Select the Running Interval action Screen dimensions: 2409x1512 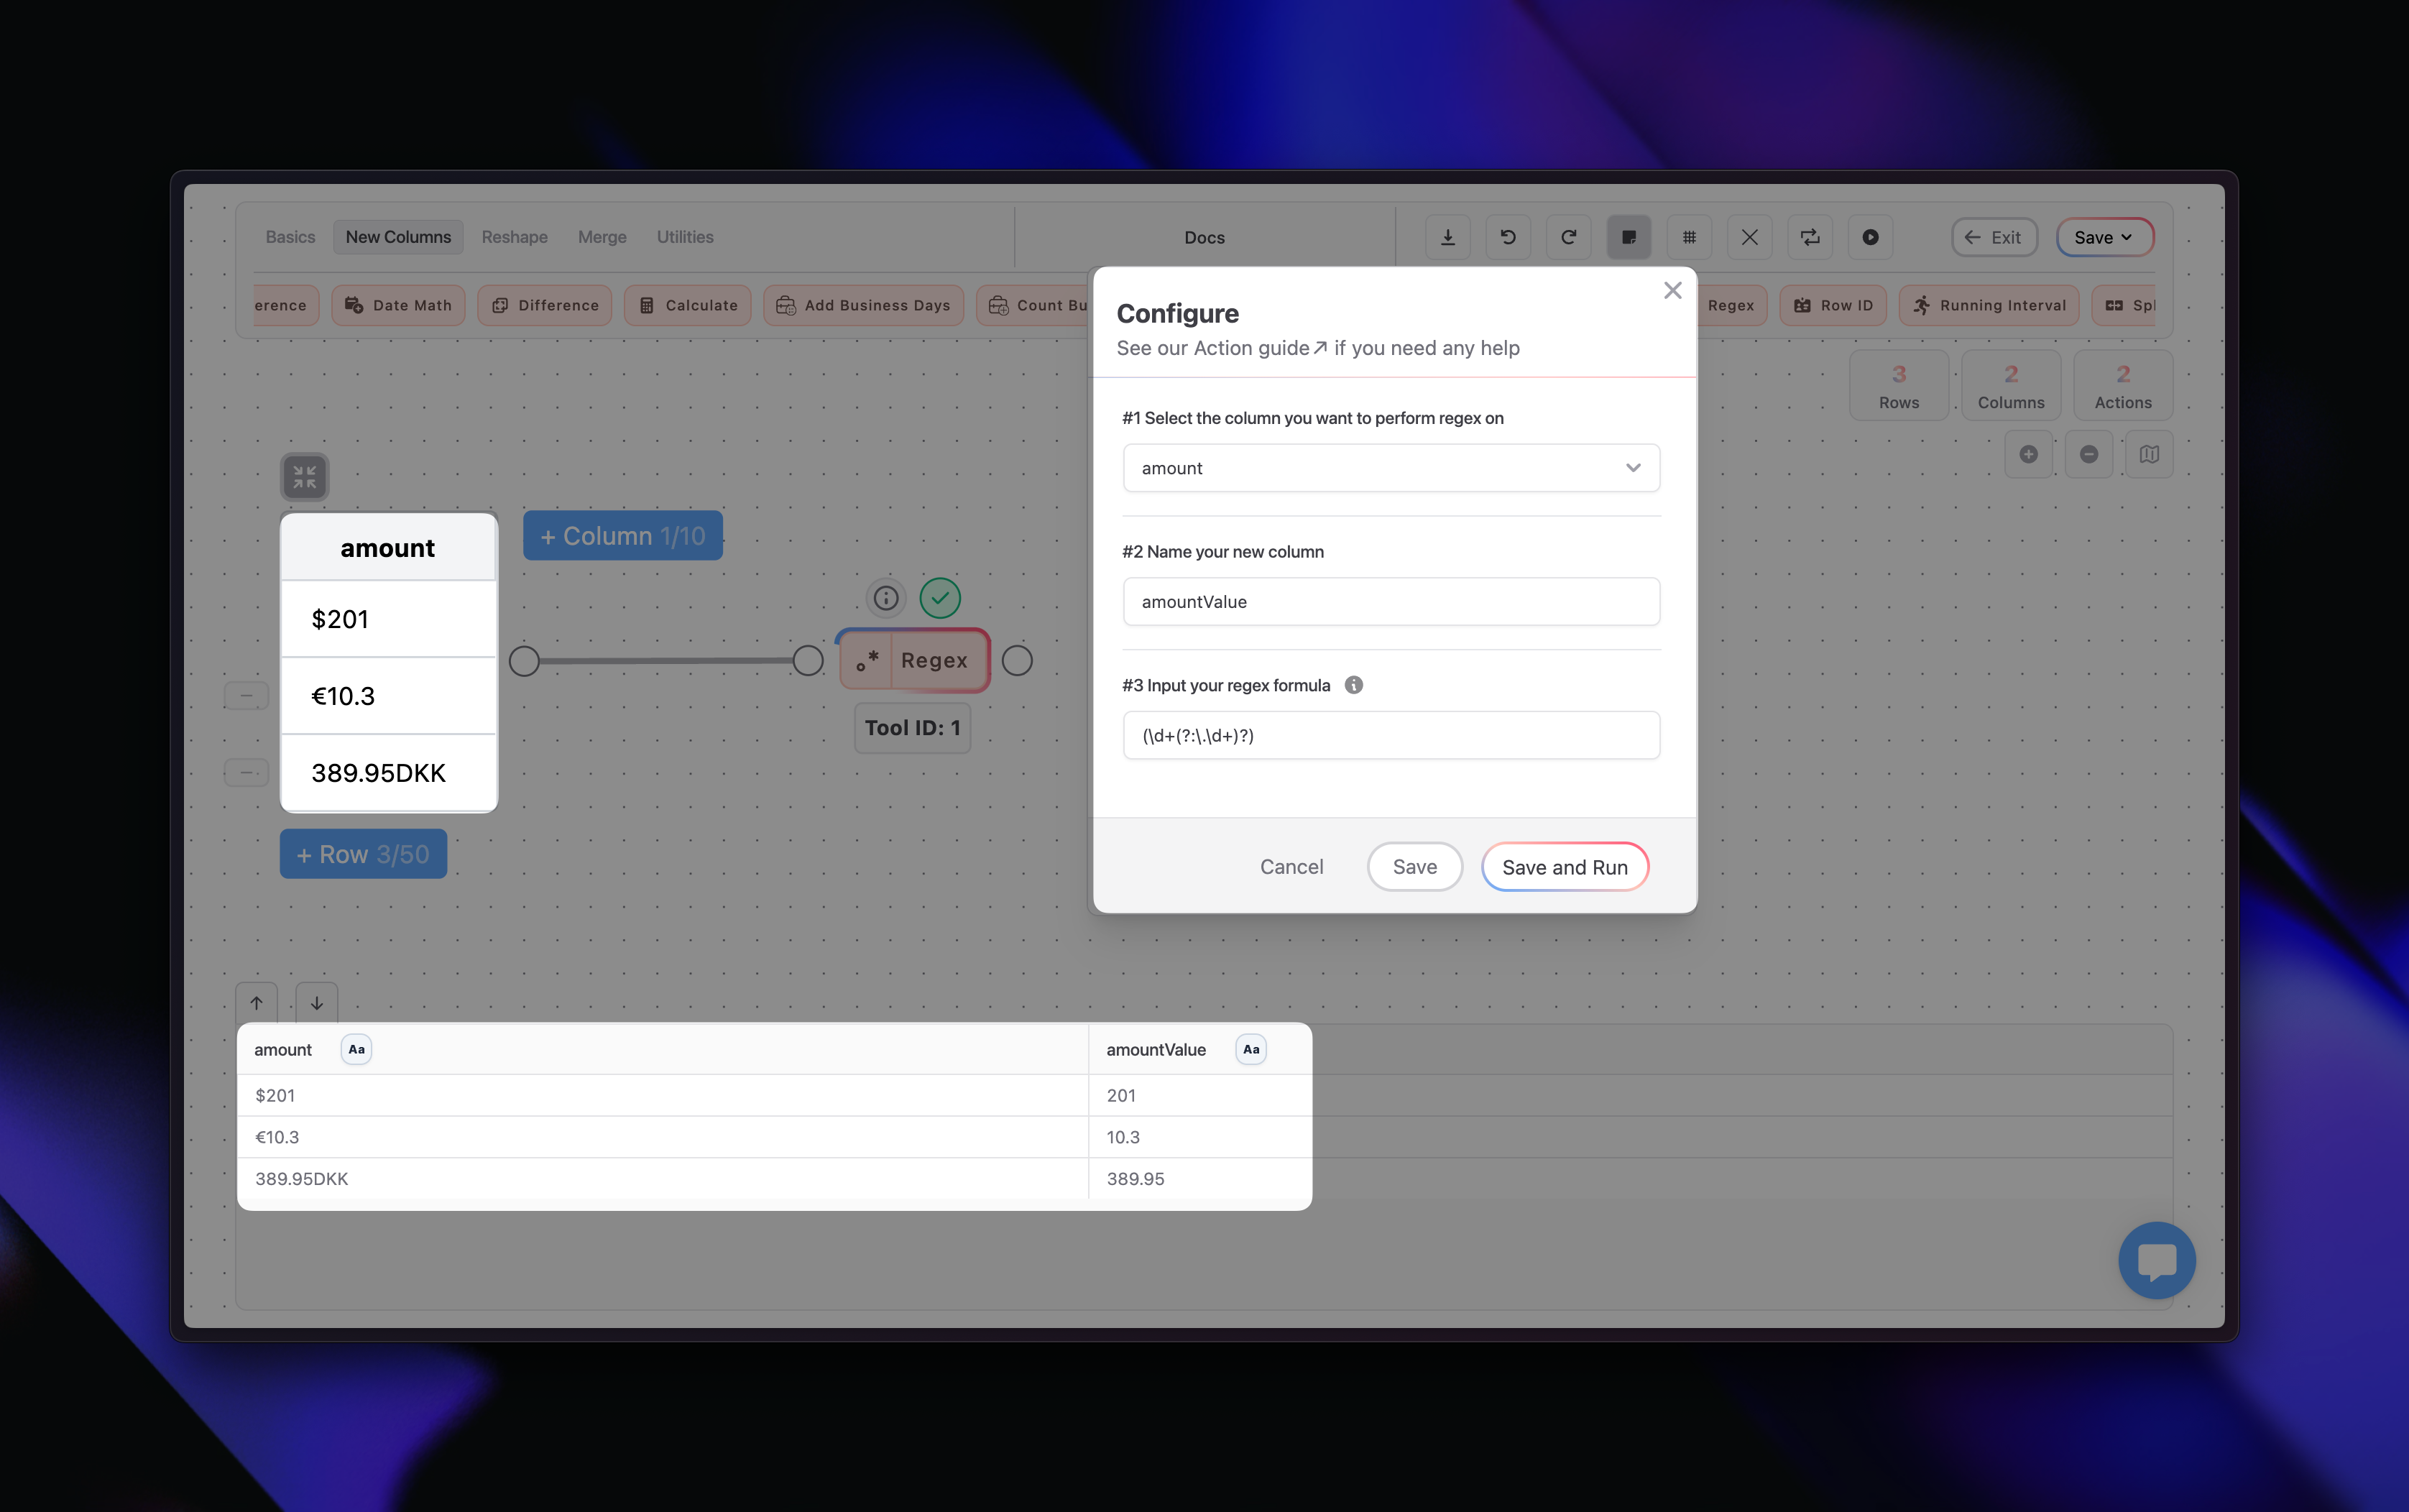click(x=1989, y=305)
